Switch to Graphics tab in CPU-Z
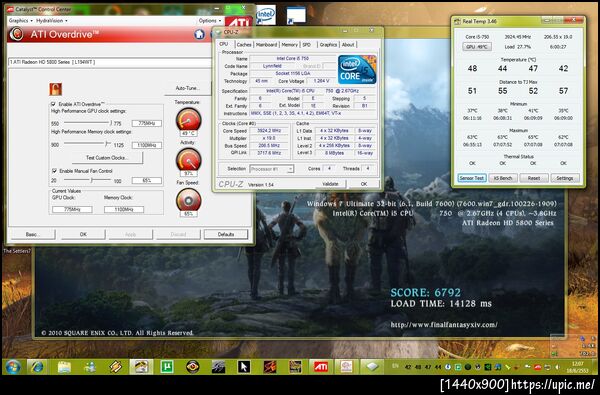600x395 pixels. click(x=328, y=45)
